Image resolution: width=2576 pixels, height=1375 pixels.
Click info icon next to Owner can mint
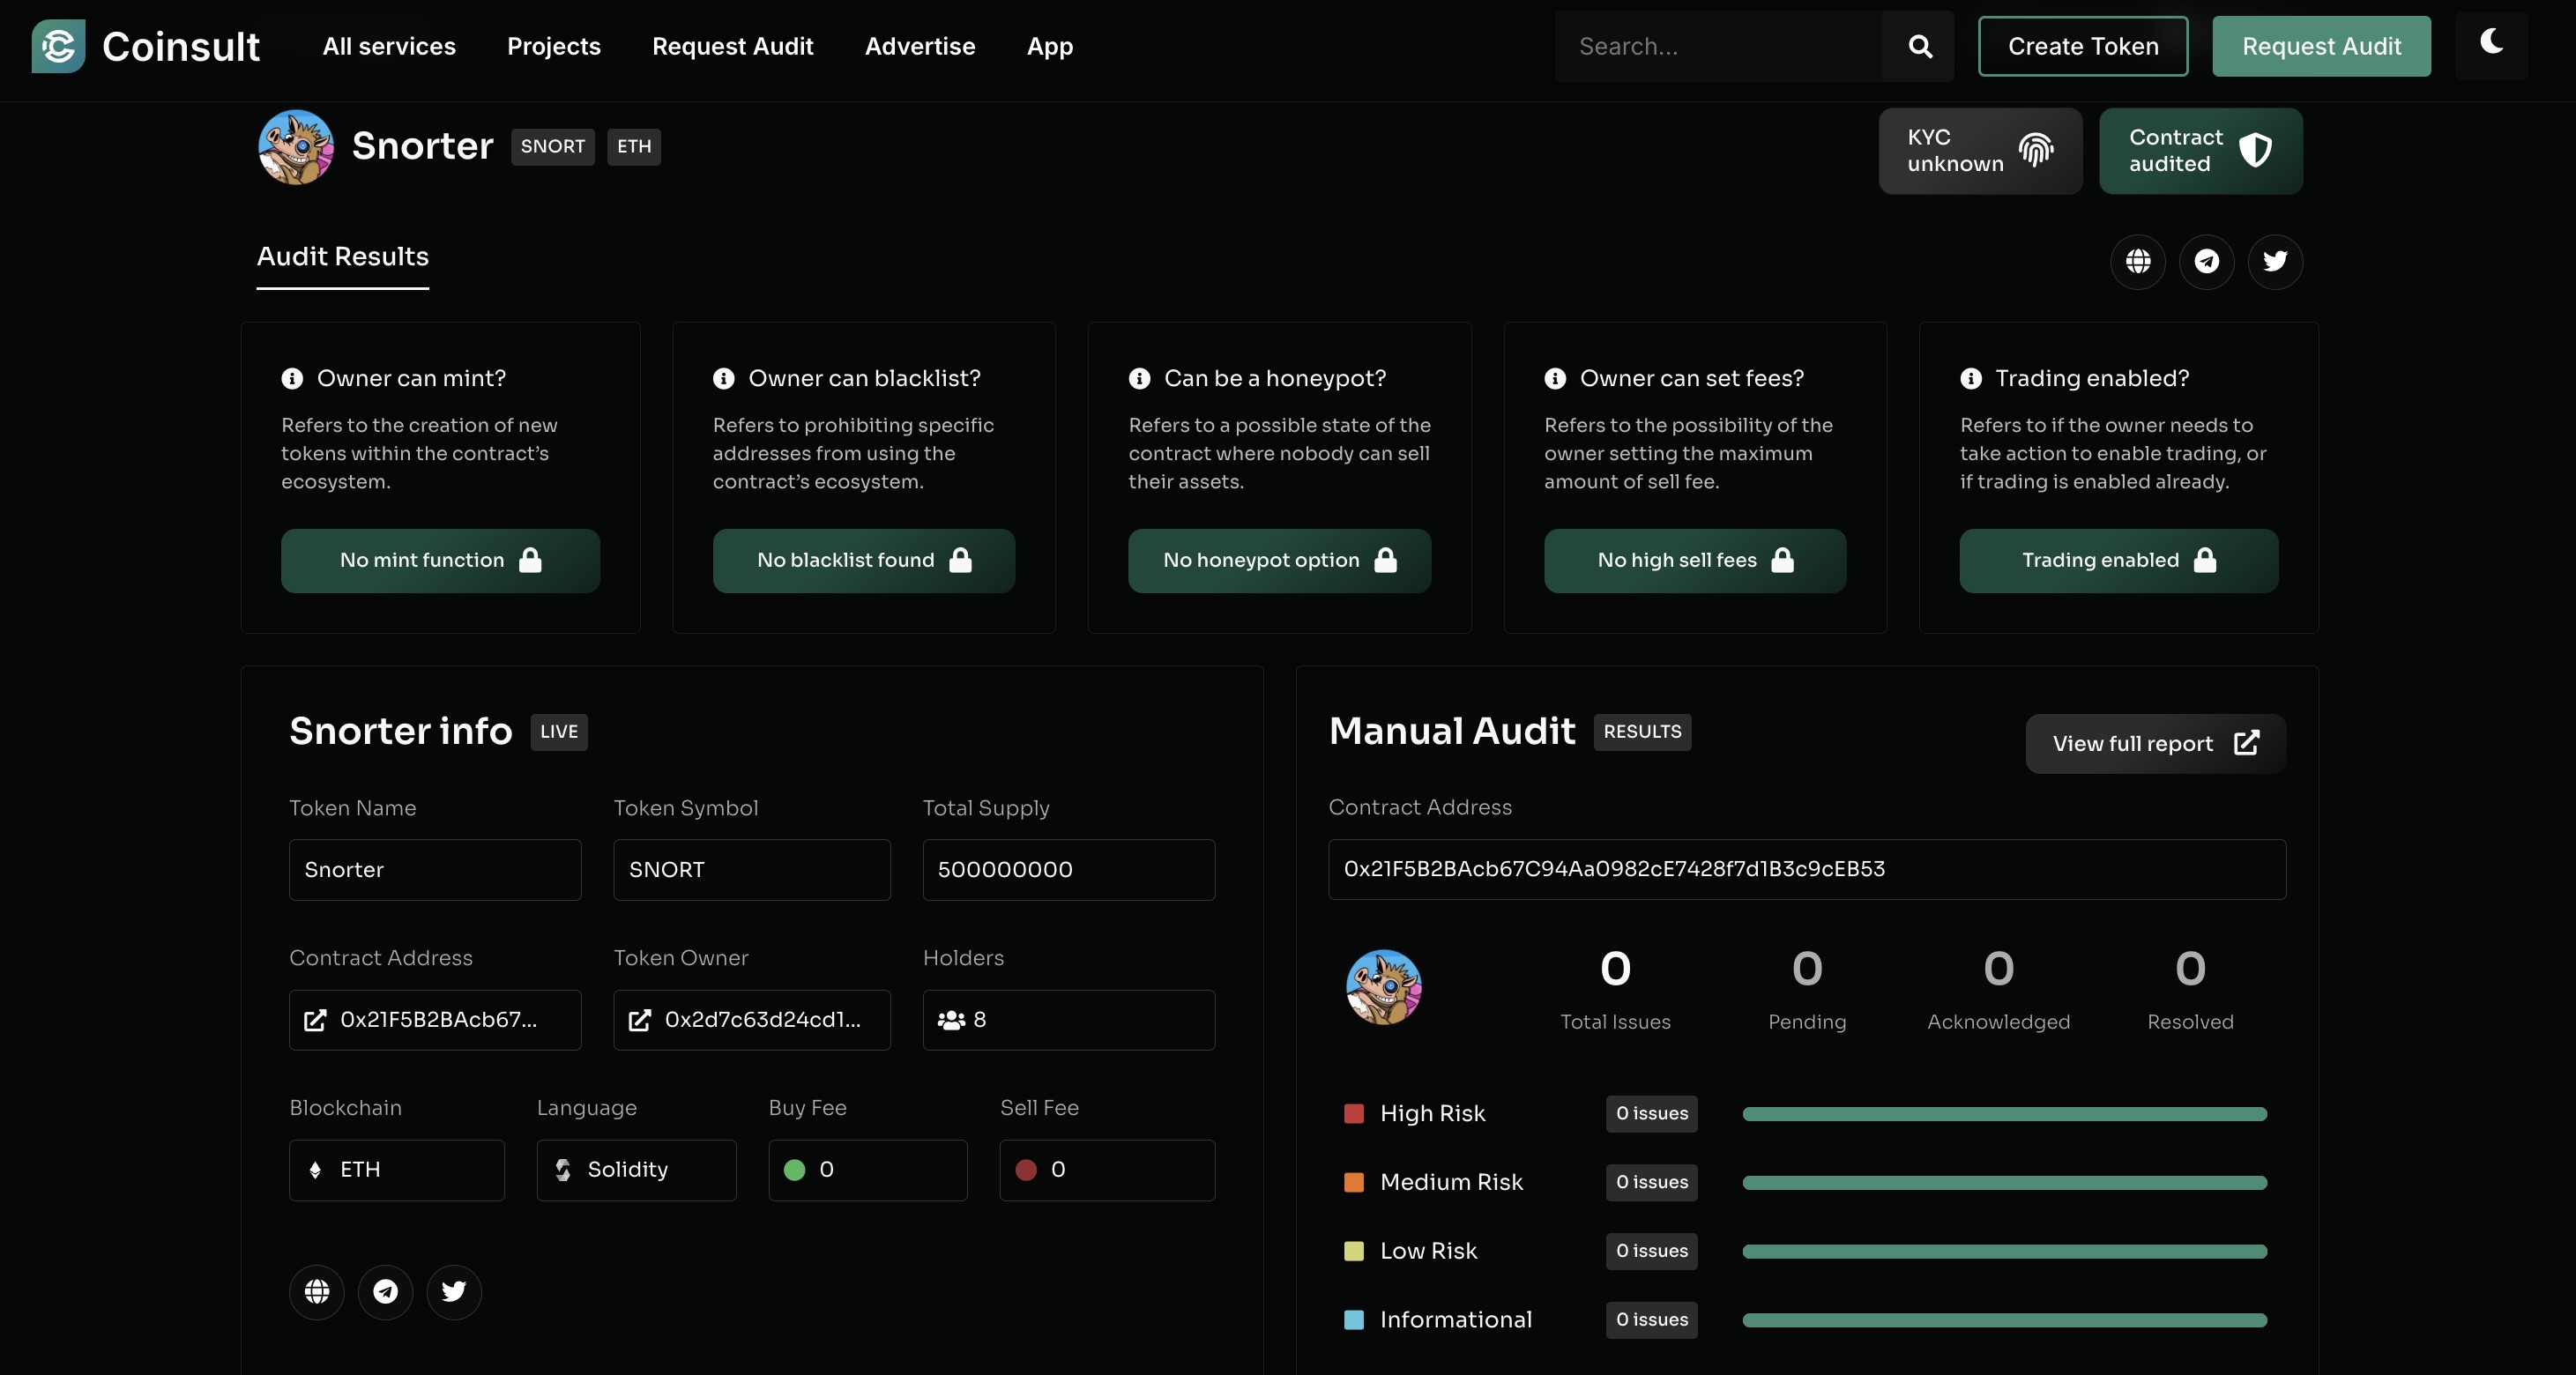[x=292, y=379]
